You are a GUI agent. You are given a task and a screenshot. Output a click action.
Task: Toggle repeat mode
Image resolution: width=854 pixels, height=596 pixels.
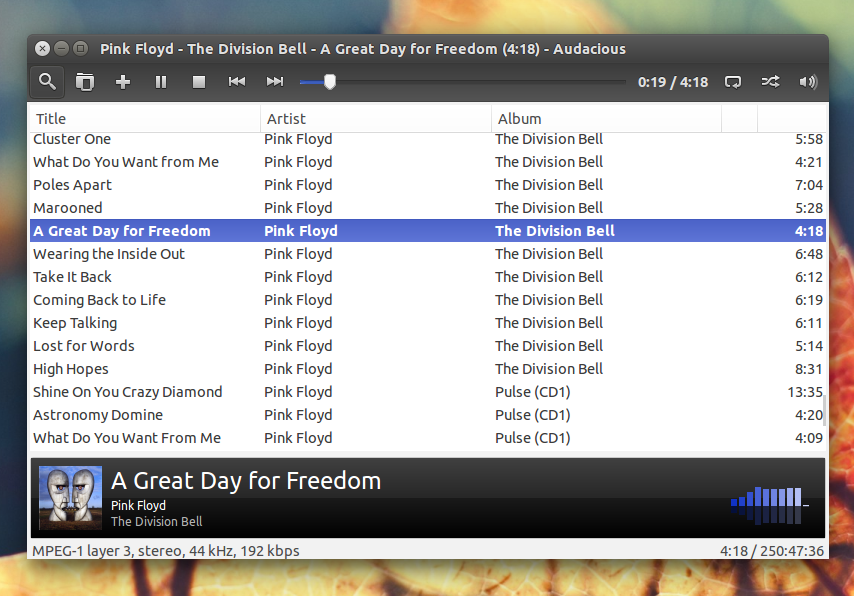pos(733,82)
